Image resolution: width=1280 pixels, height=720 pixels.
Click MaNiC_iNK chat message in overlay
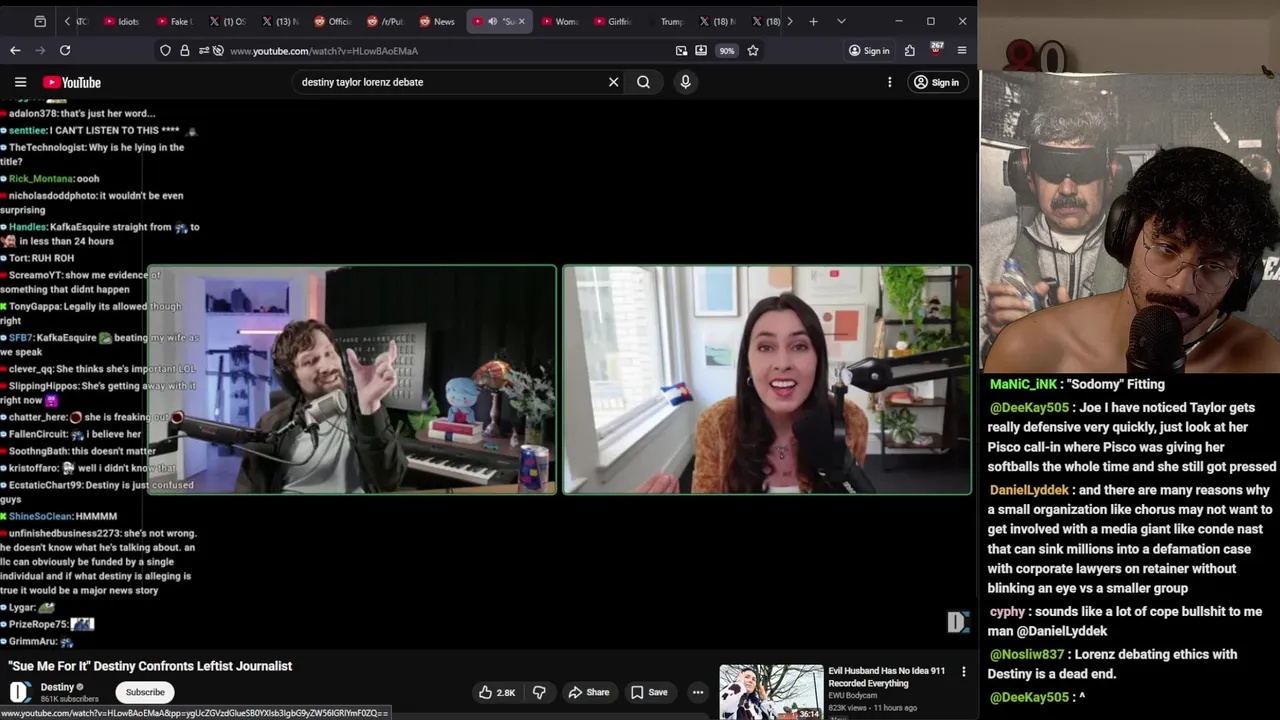[x=1077, y=384]
